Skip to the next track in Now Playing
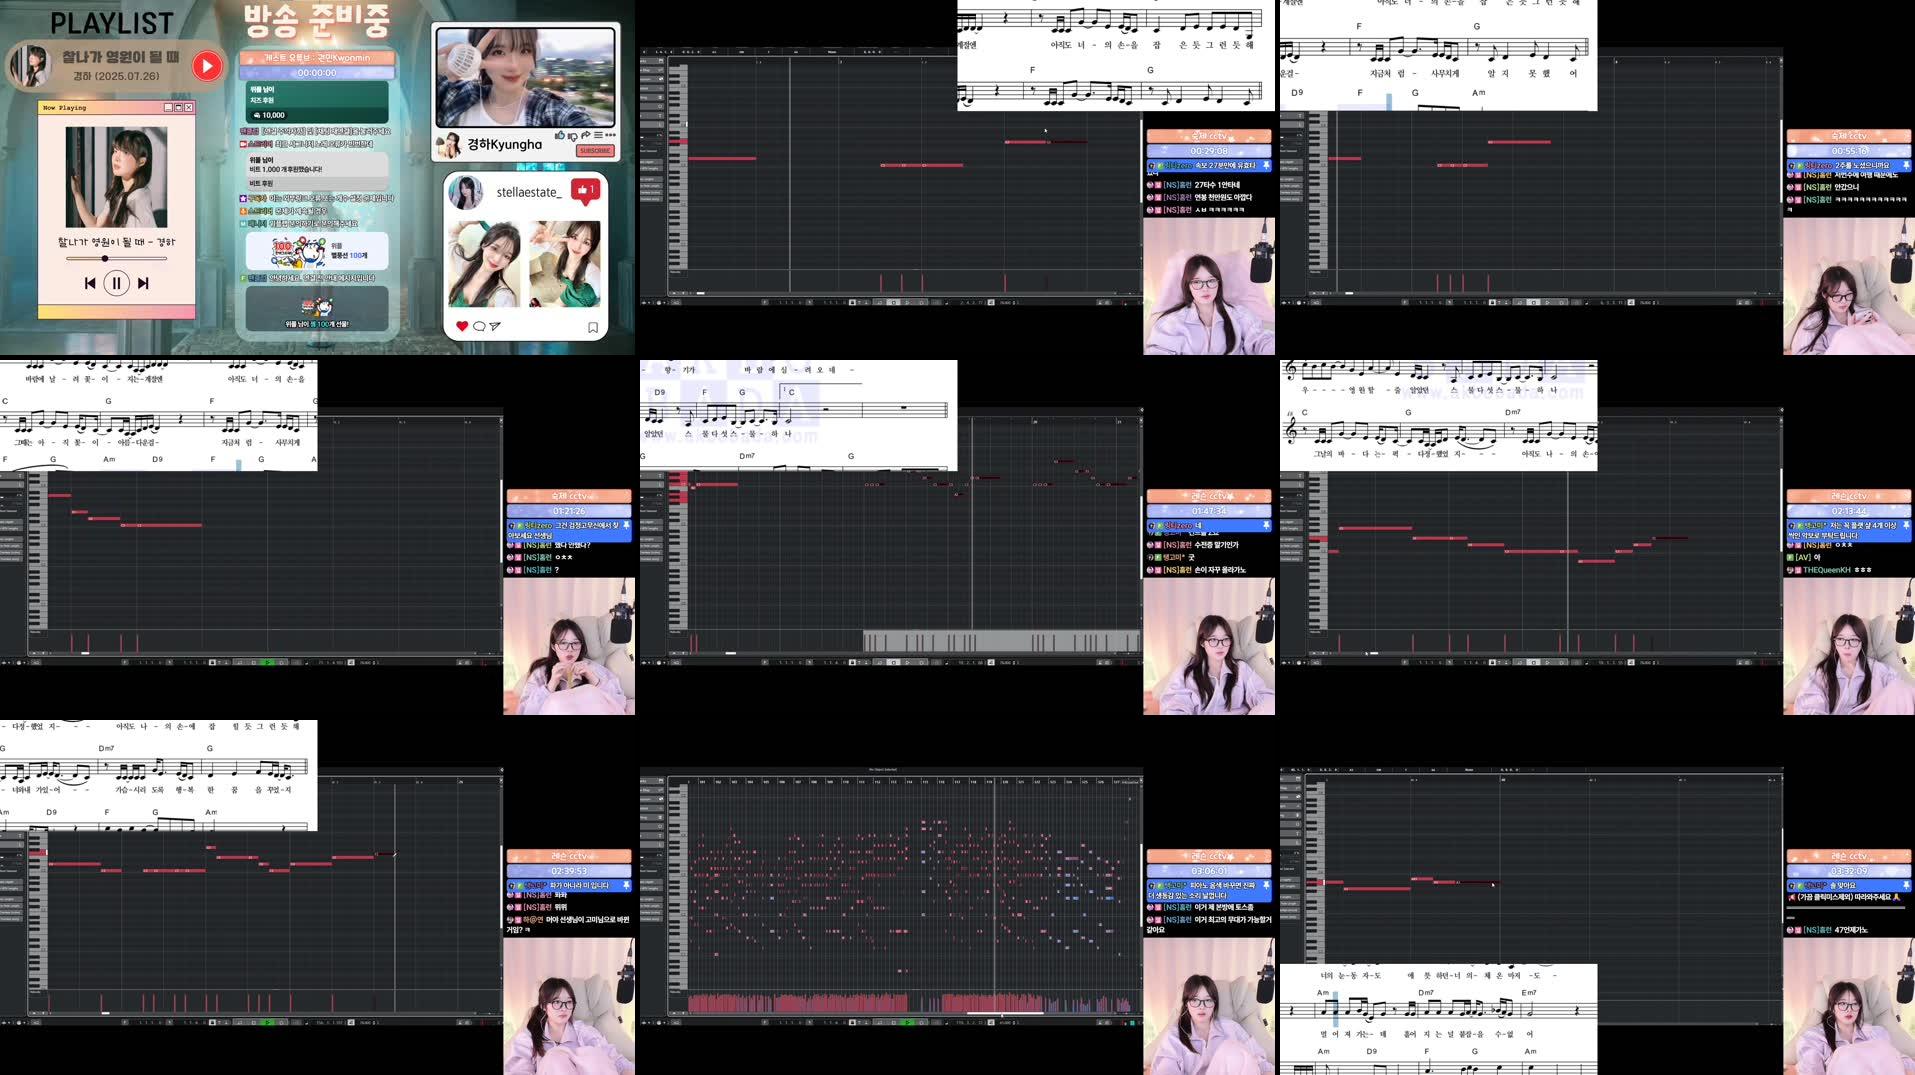The height and width of the screenshot is (1075, 1915). [x=143, y=283]
